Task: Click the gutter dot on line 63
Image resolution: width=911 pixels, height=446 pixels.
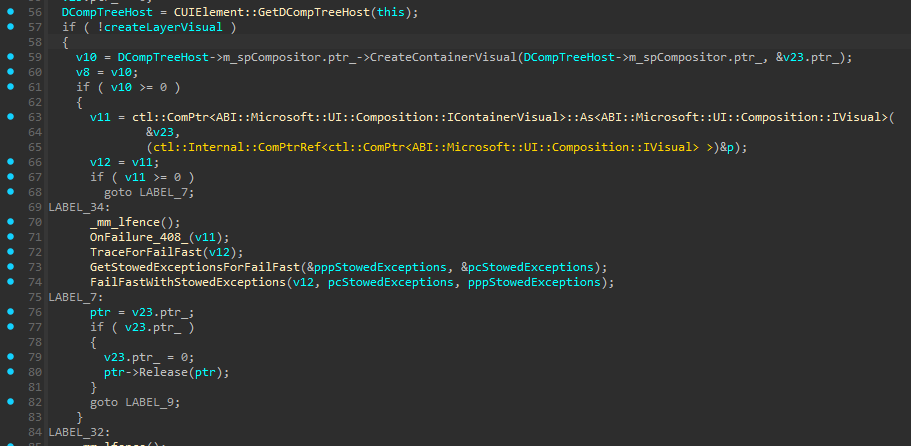Action: click(x=9, y=117)
